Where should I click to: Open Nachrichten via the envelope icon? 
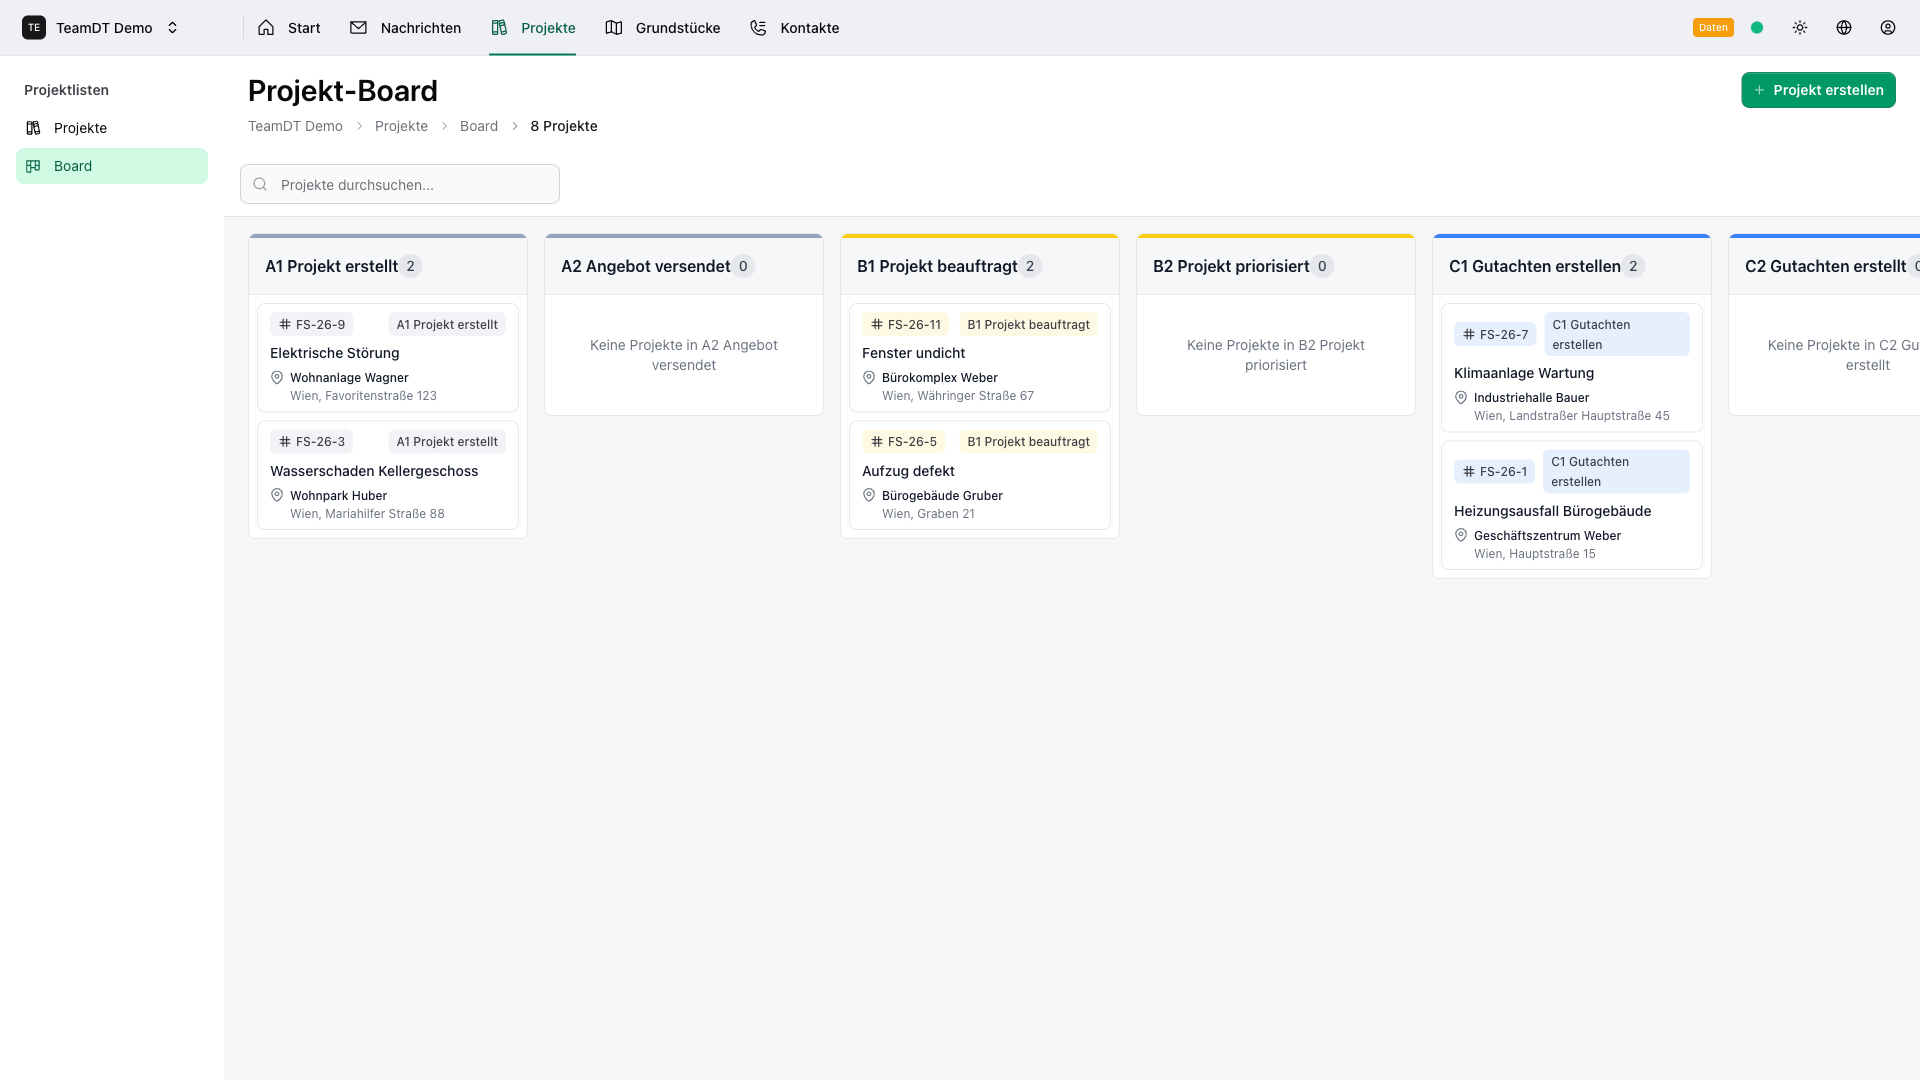359,27
